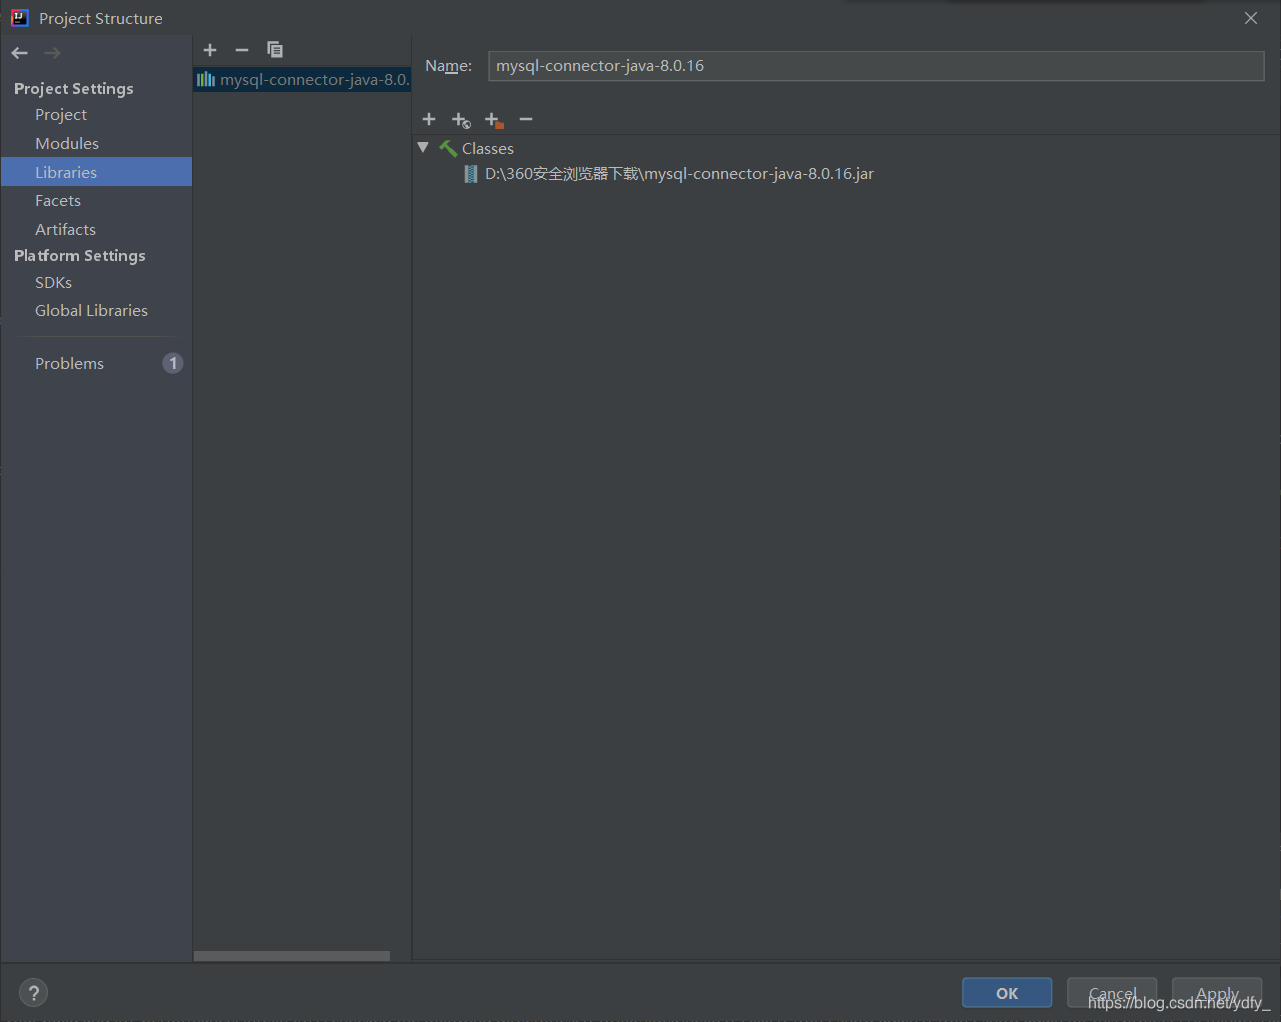1281x1022 pixels.
Task: Remove the selected library from list
Action: coord(242,50)
